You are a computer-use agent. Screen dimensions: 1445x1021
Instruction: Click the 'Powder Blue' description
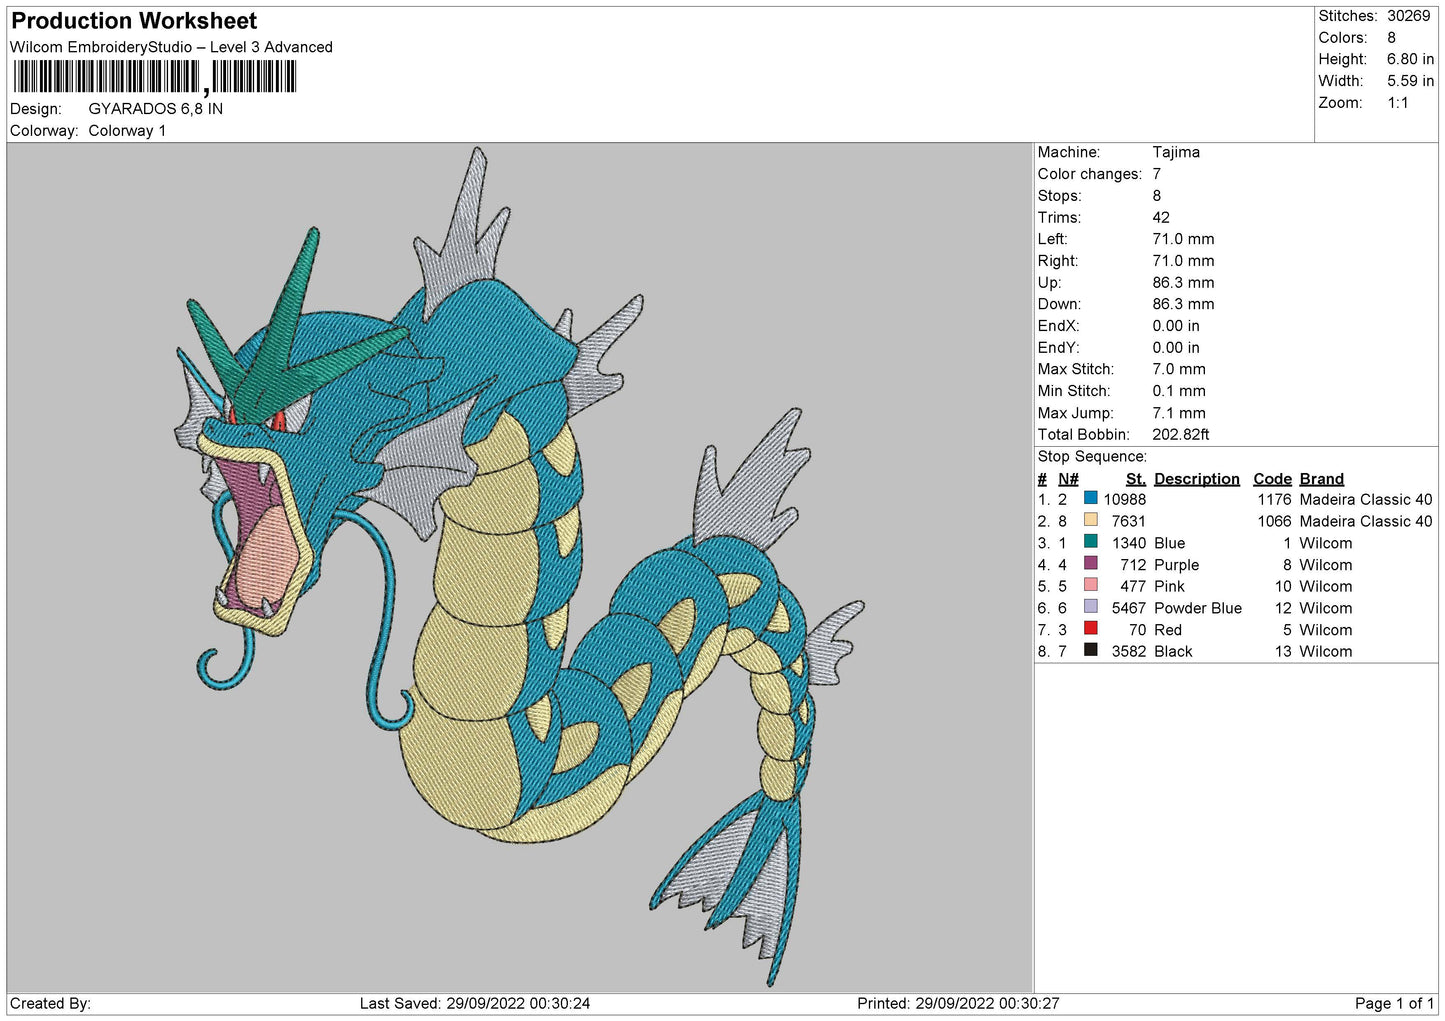(x=1198, y=609)
